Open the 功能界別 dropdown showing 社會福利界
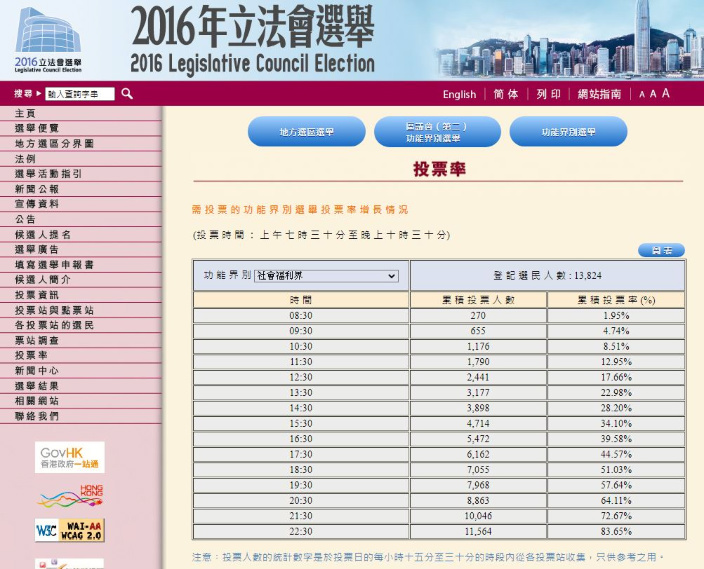The width and height of the screenshot is (704, 569). coord(326,276)
